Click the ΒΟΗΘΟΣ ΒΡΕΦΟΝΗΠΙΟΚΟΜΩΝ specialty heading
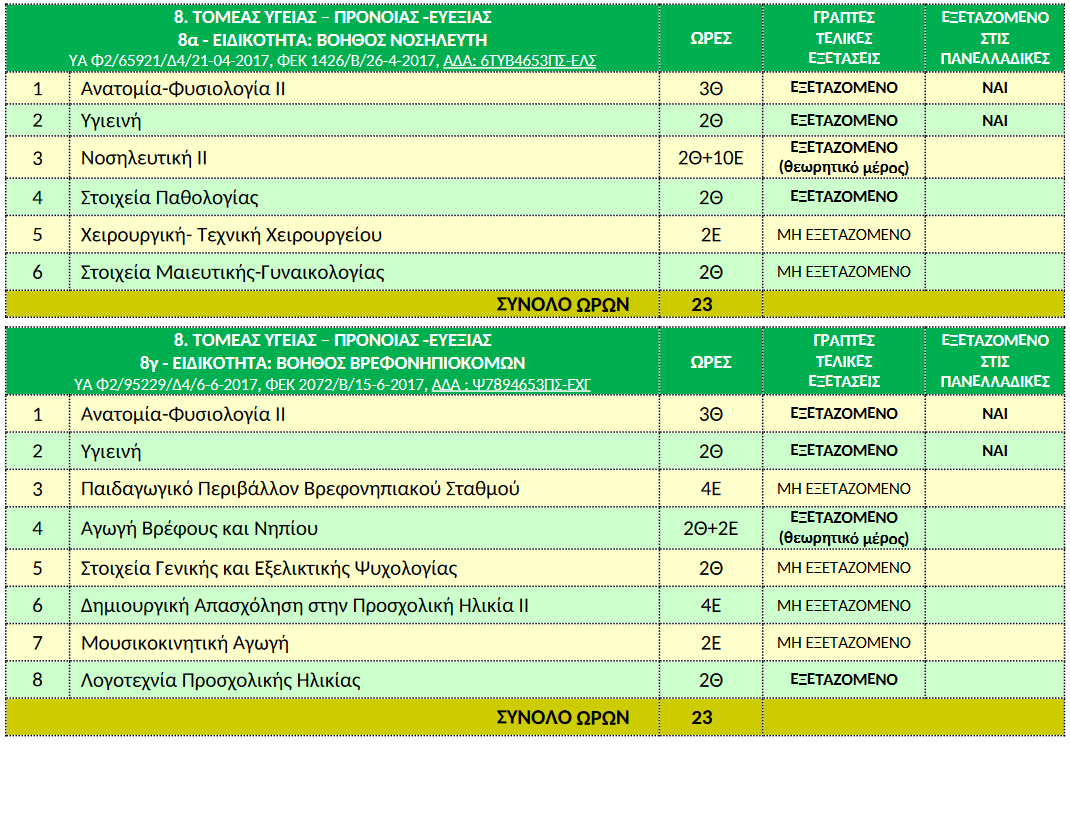This screenshot has height=830, width=1070. click(x=333, y=362)
